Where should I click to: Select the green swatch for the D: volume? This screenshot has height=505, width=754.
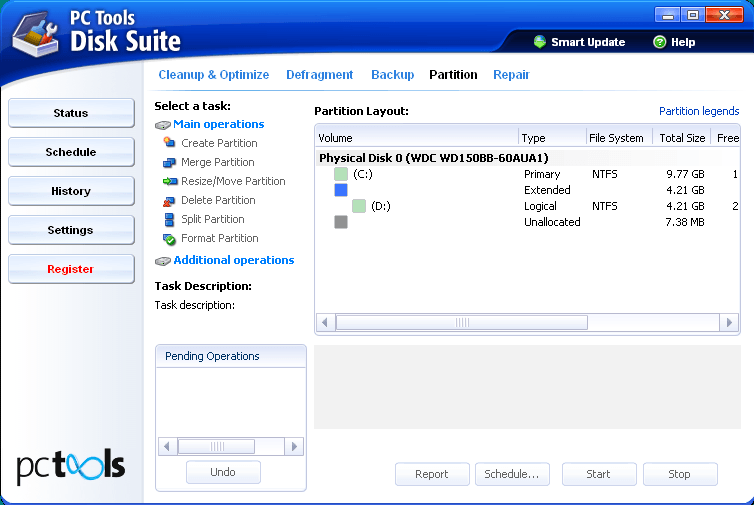tap(359, 206)
